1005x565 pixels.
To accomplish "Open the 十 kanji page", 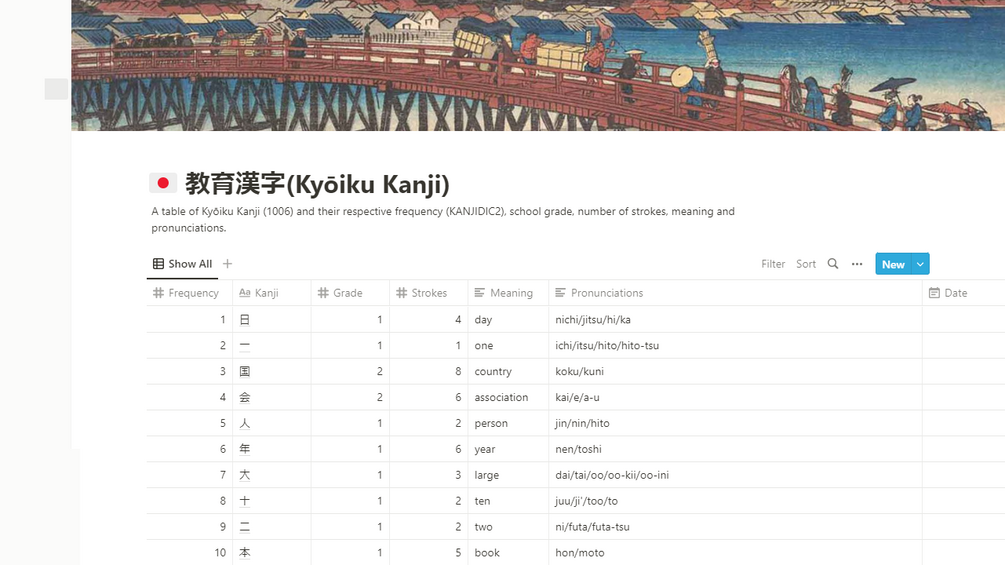I will pyautogui.click(x=245, y=501).
